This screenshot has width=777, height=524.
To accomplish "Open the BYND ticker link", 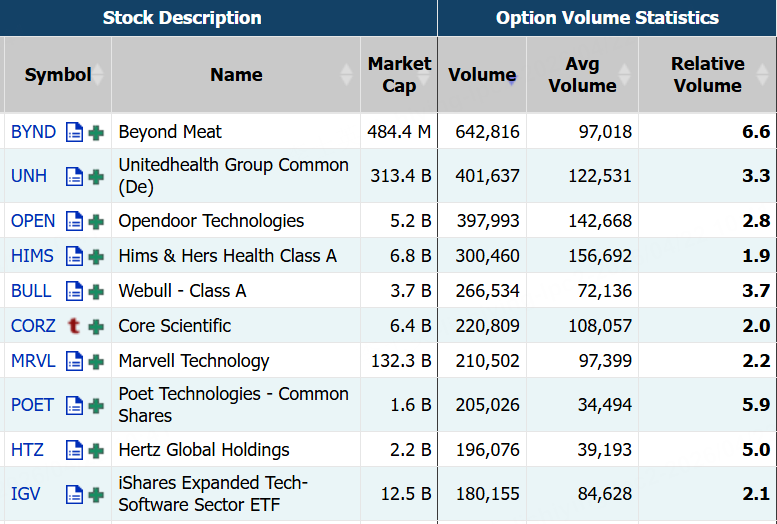I will [33, 132].
